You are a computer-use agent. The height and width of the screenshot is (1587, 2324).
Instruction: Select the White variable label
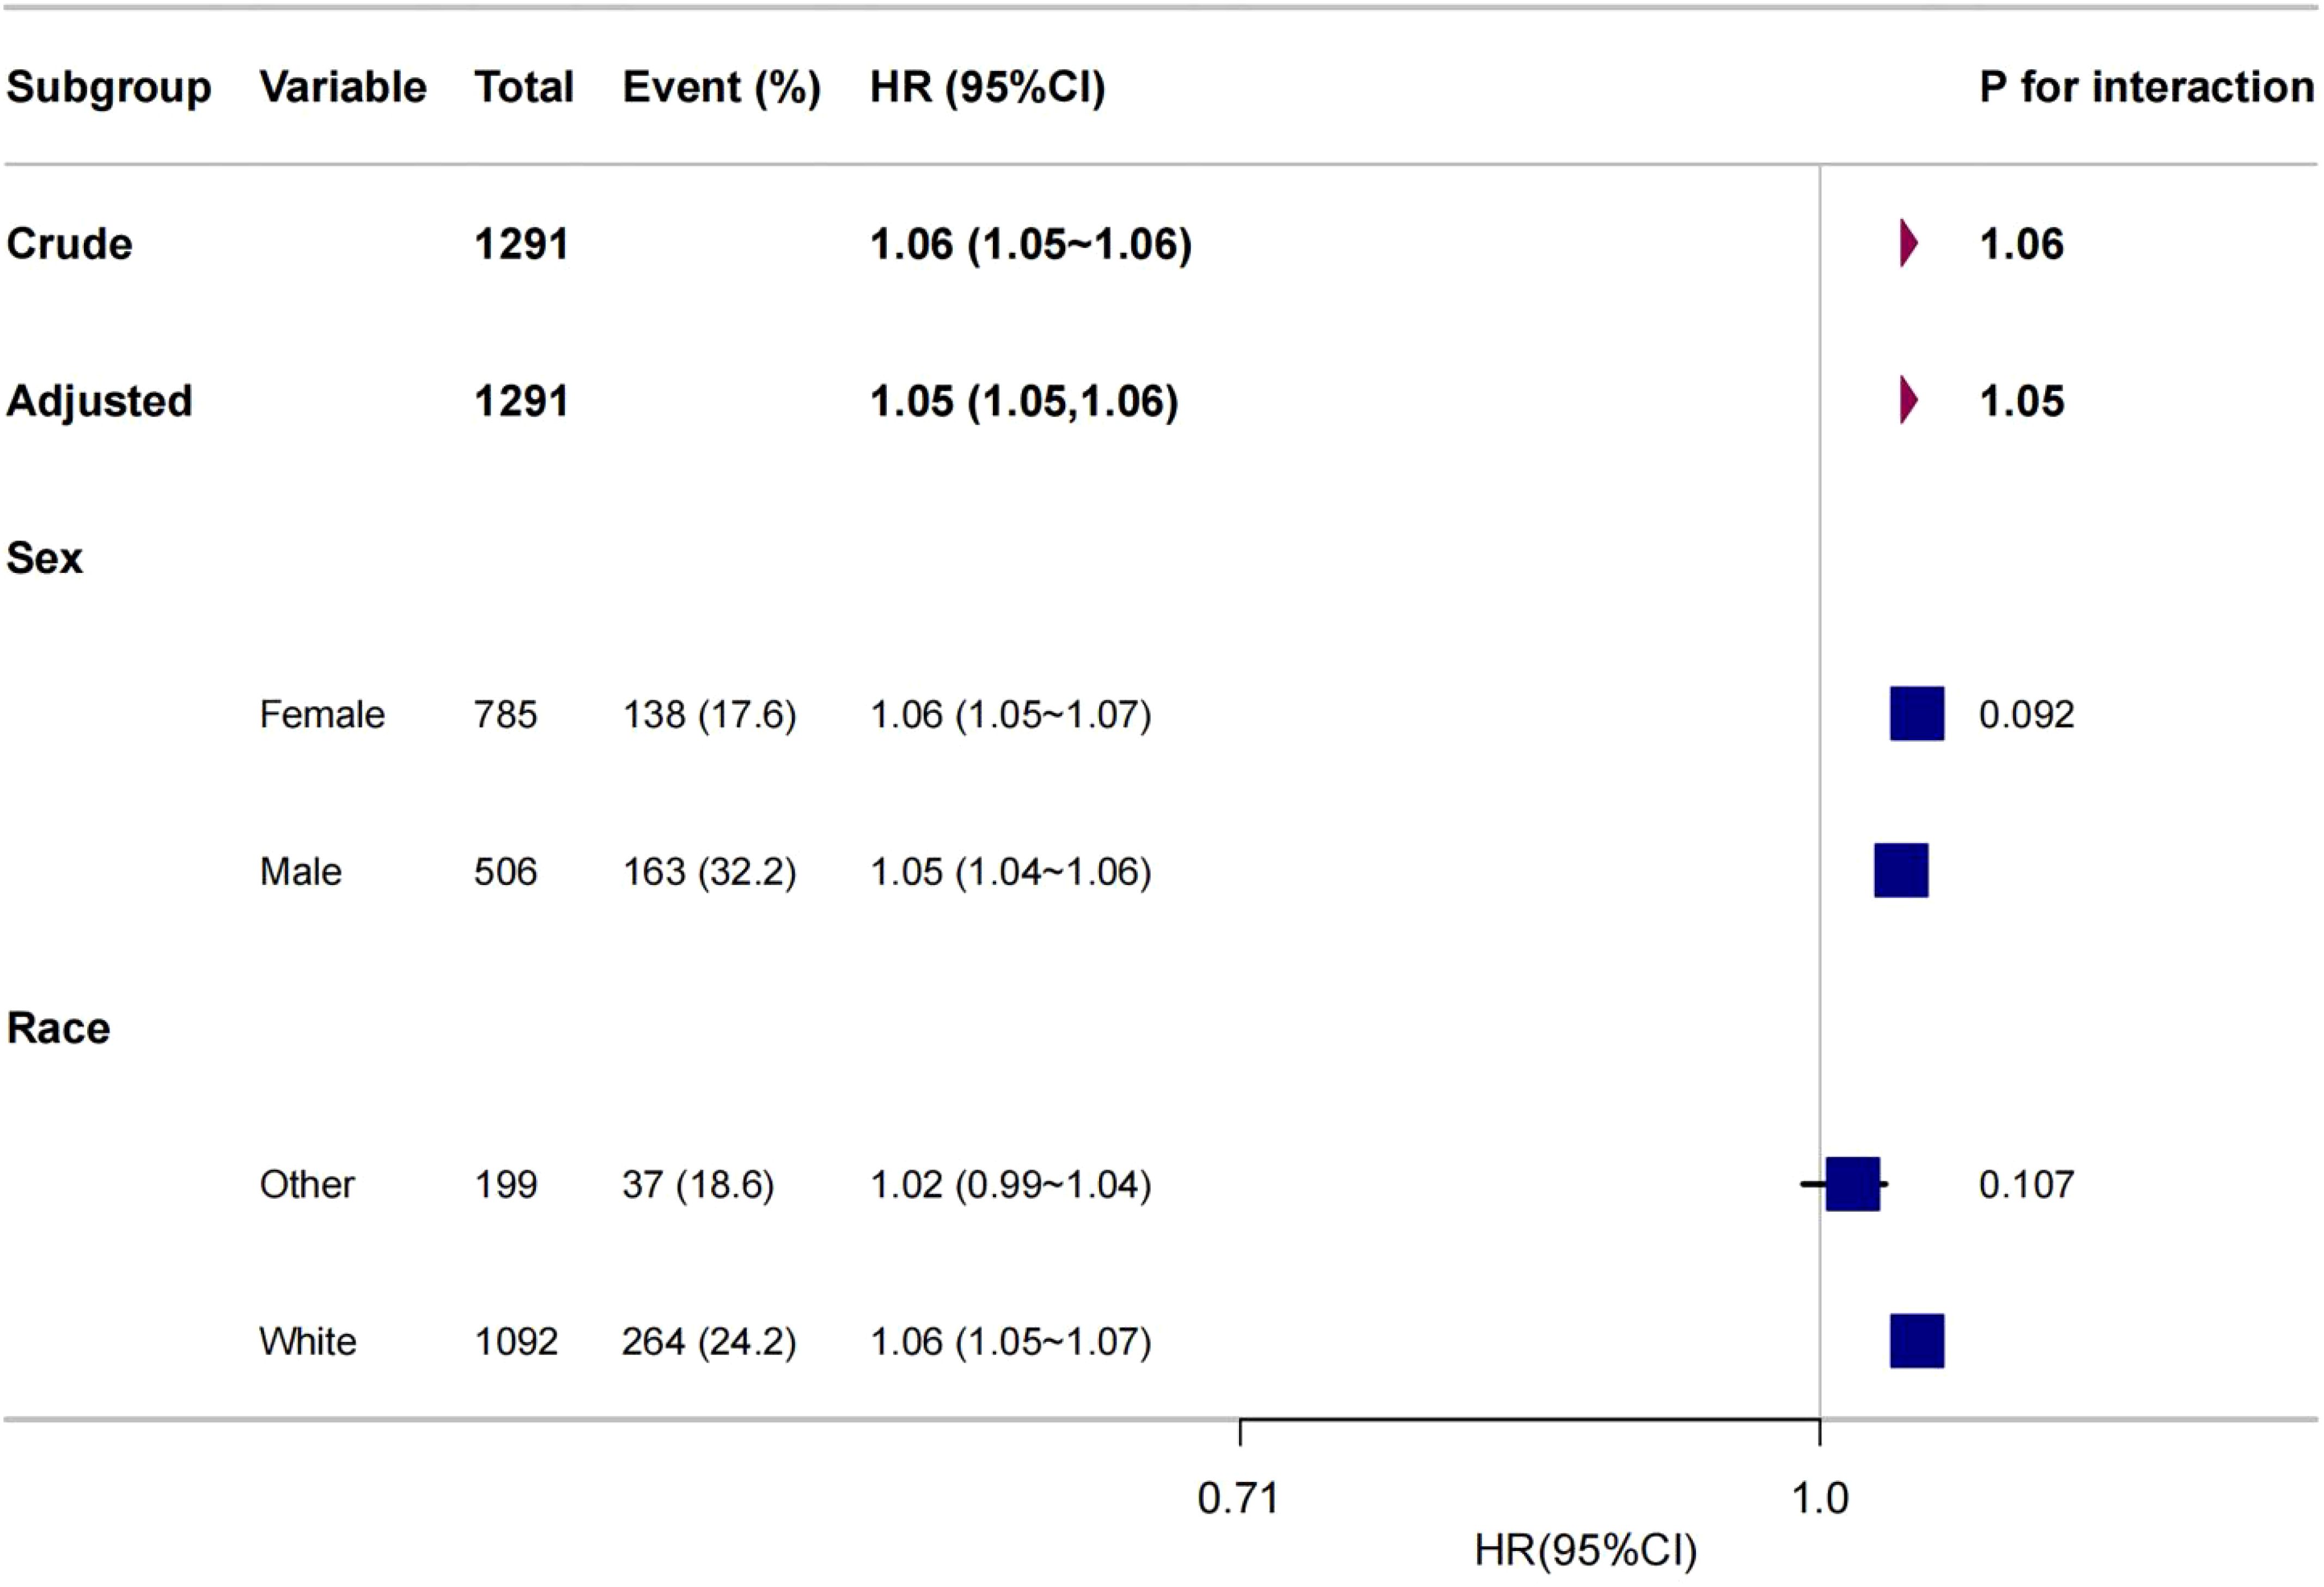tap(308, 1341)
